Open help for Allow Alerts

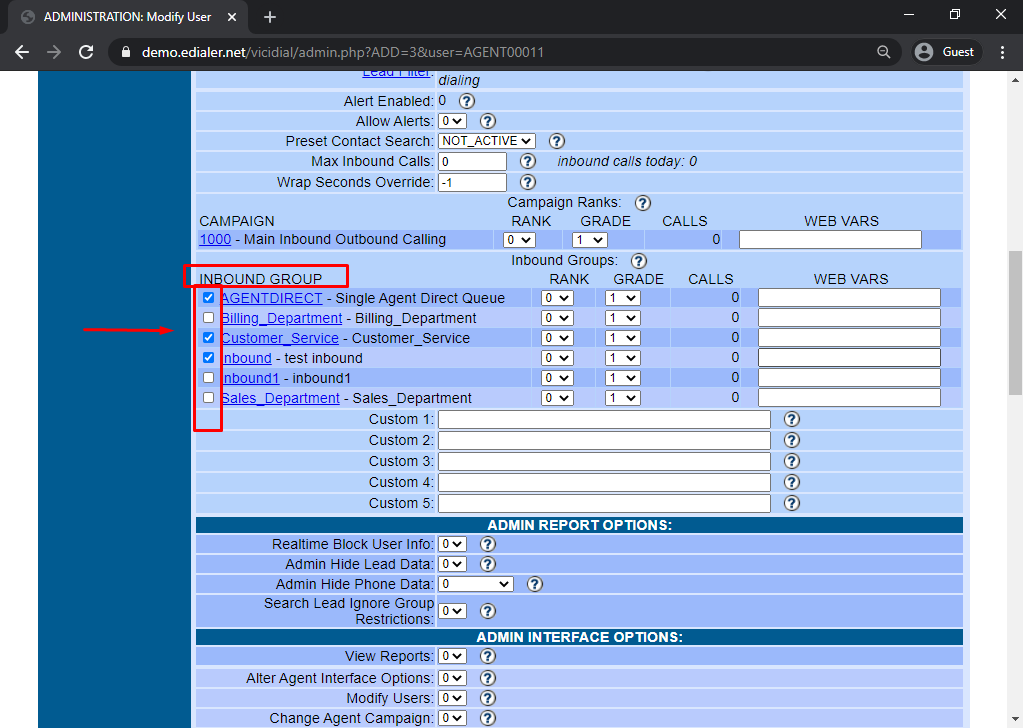click(487, 121)
